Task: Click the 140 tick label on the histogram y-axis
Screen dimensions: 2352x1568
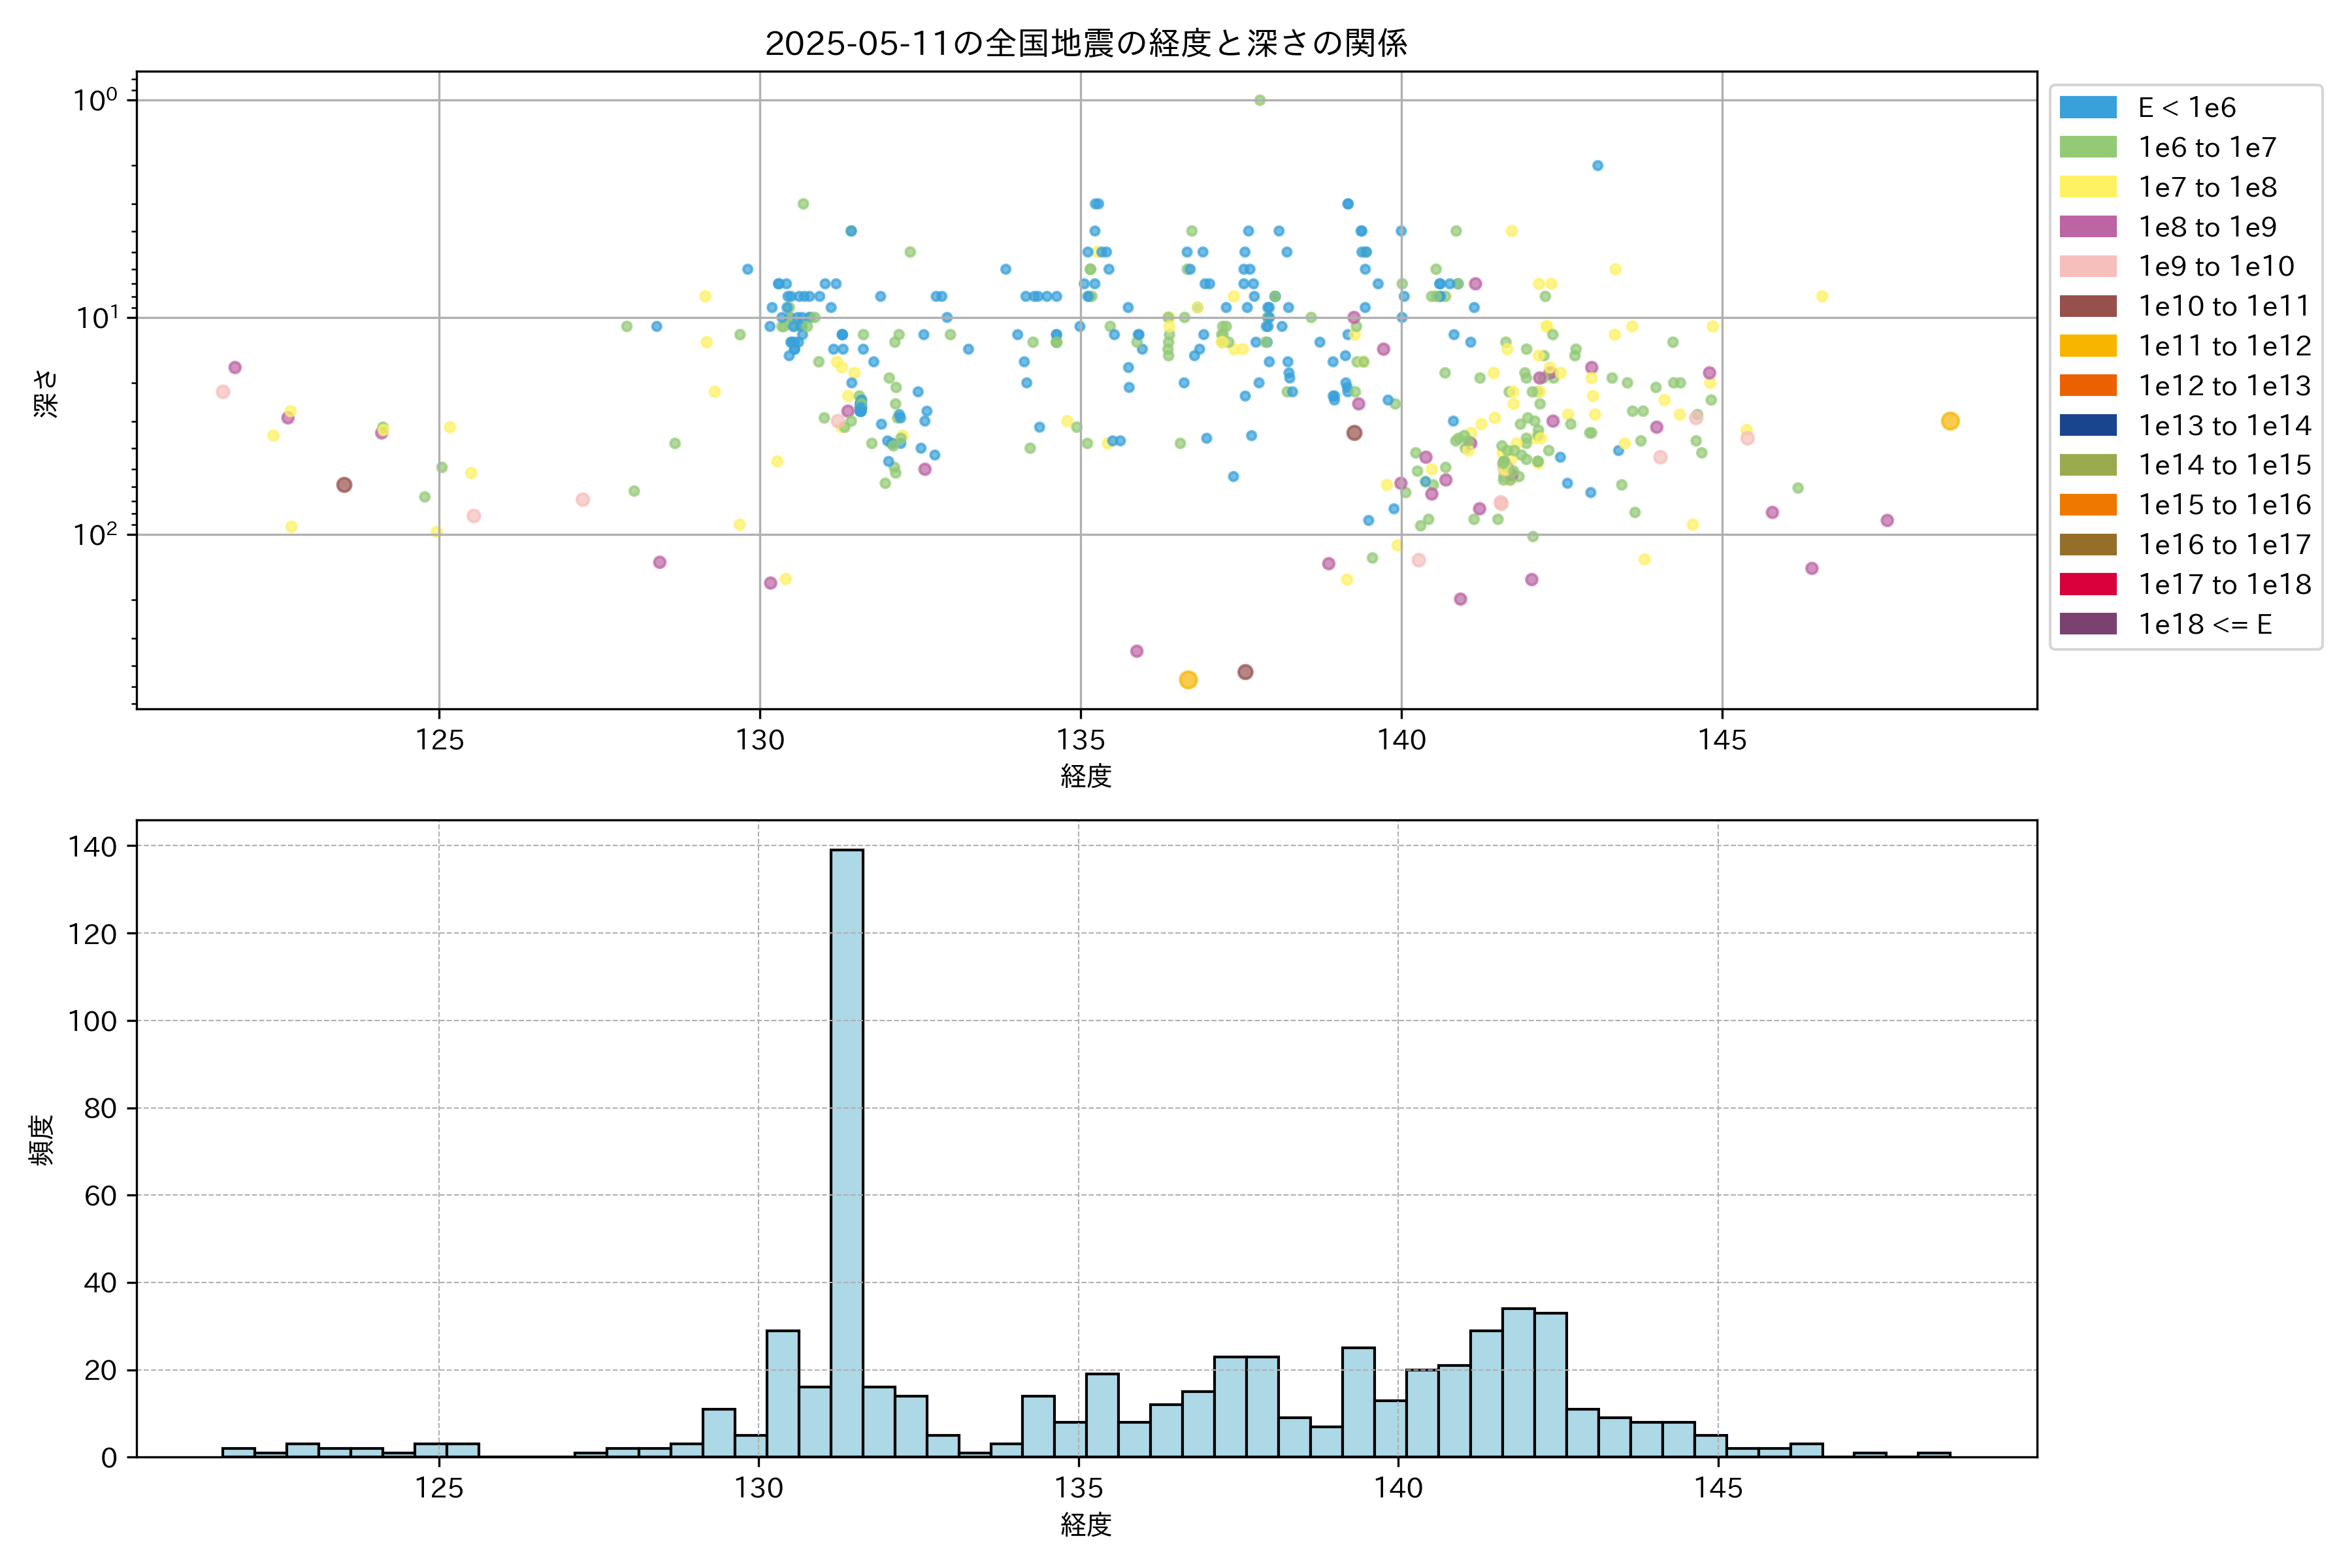Action: [x=92, y=846]
